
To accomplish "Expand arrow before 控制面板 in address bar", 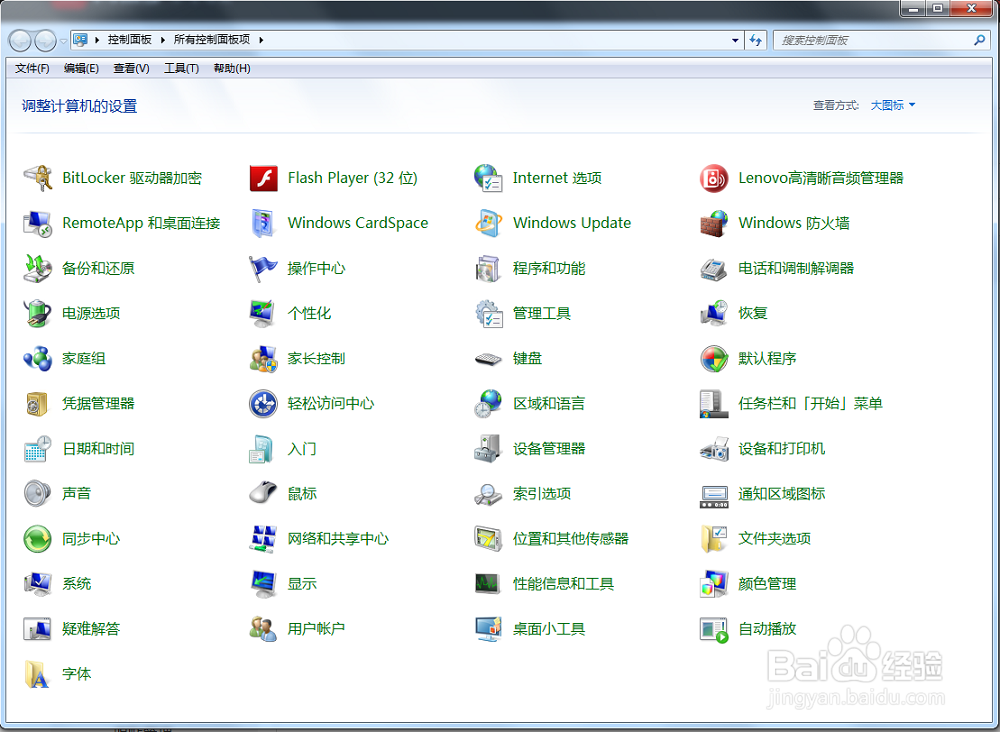I will [97, 40].
